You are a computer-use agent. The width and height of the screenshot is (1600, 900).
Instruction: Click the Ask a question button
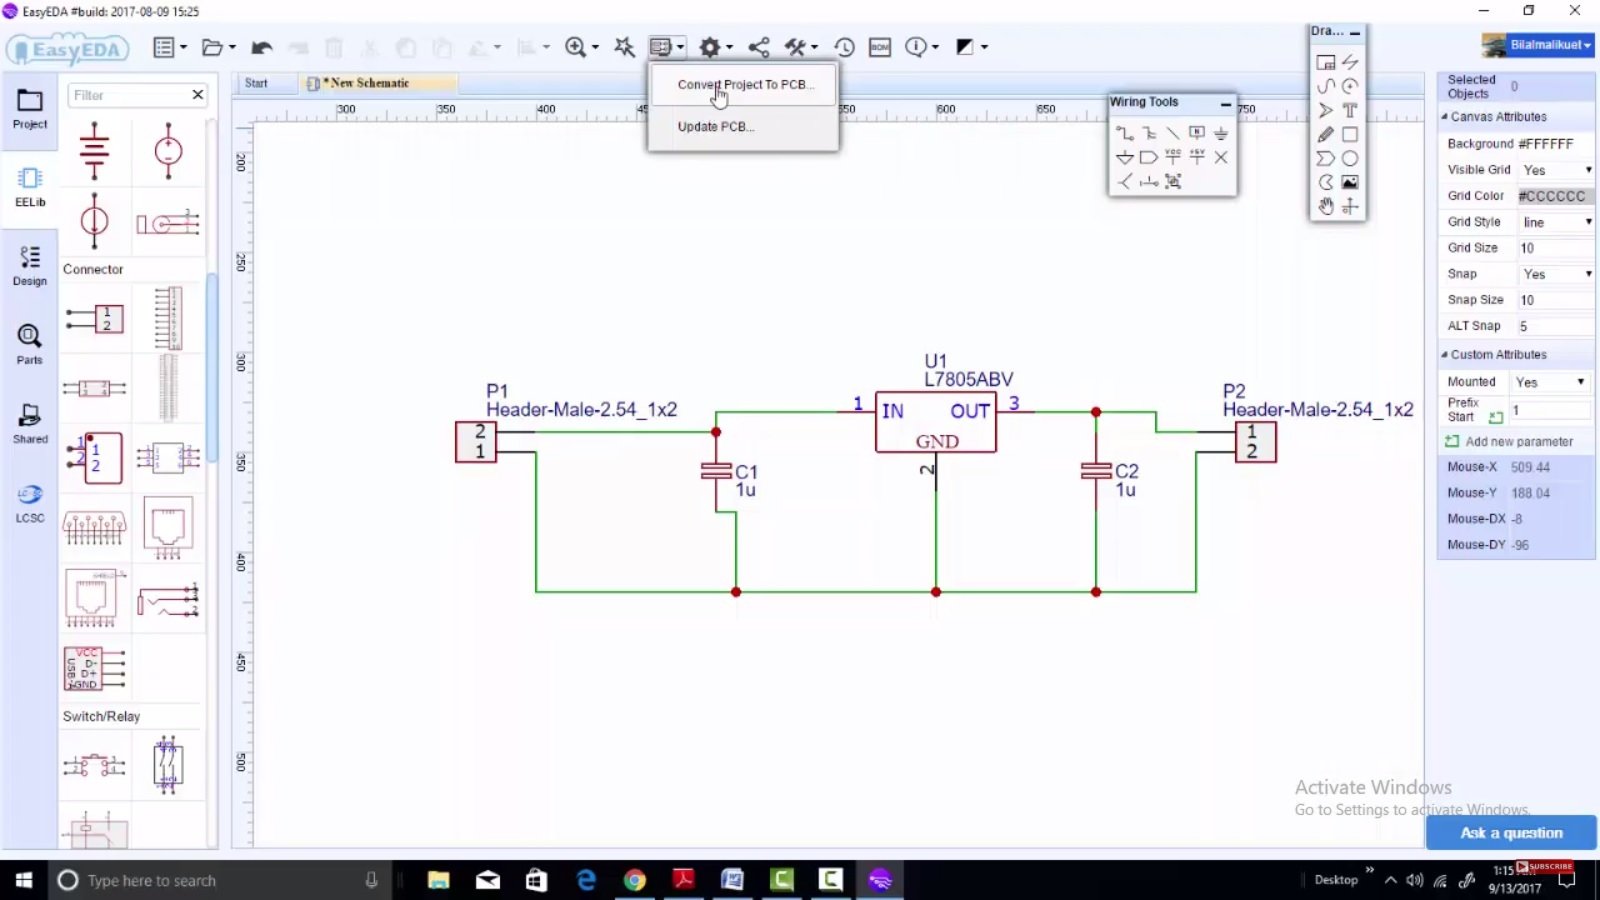[1511, 832]
